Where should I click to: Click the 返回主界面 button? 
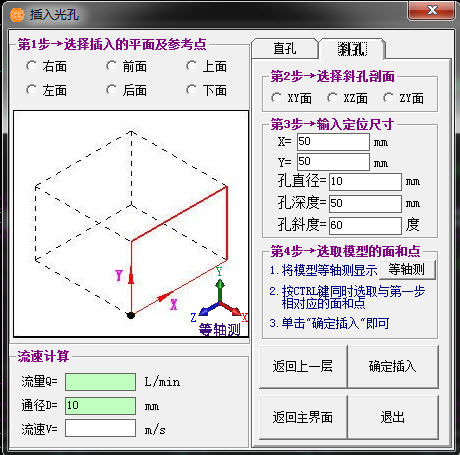pos(303,417)
